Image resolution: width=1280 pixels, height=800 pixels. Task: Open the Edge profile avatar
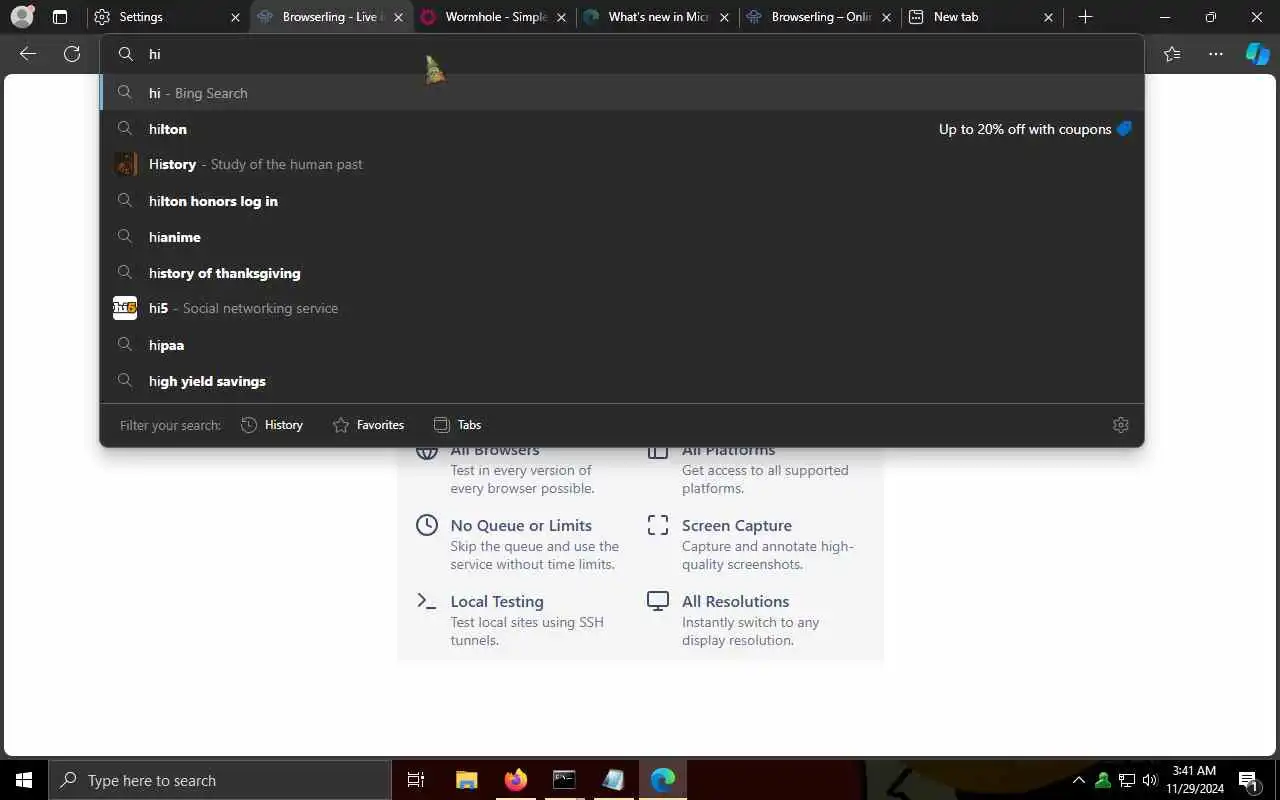(22, 17)
